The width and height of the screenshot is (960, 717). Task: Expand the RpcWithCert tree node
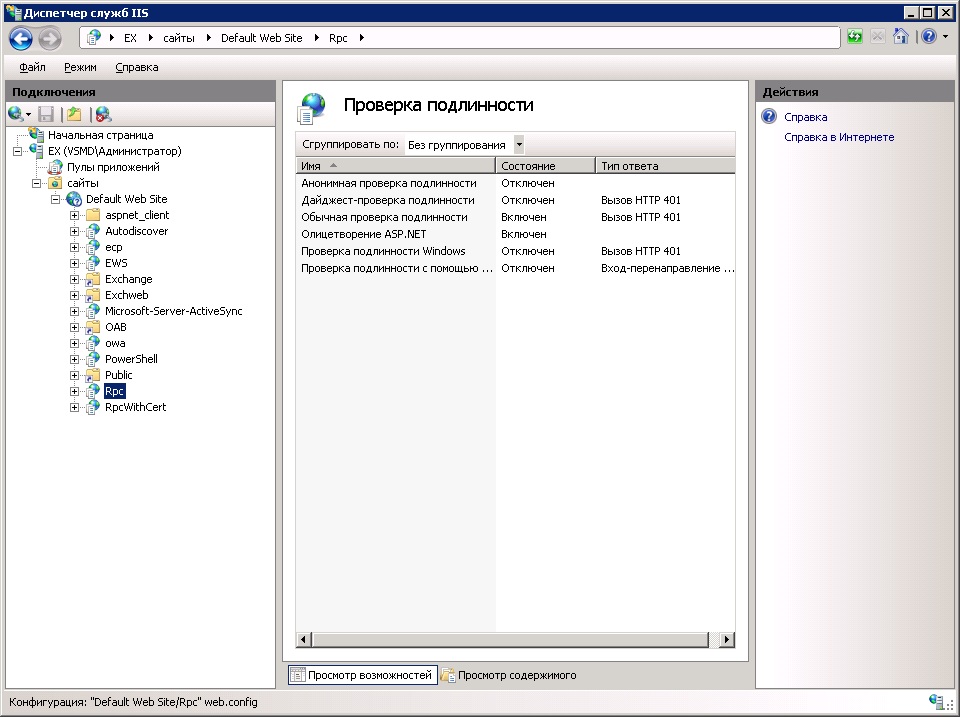[x=74, y=407]
